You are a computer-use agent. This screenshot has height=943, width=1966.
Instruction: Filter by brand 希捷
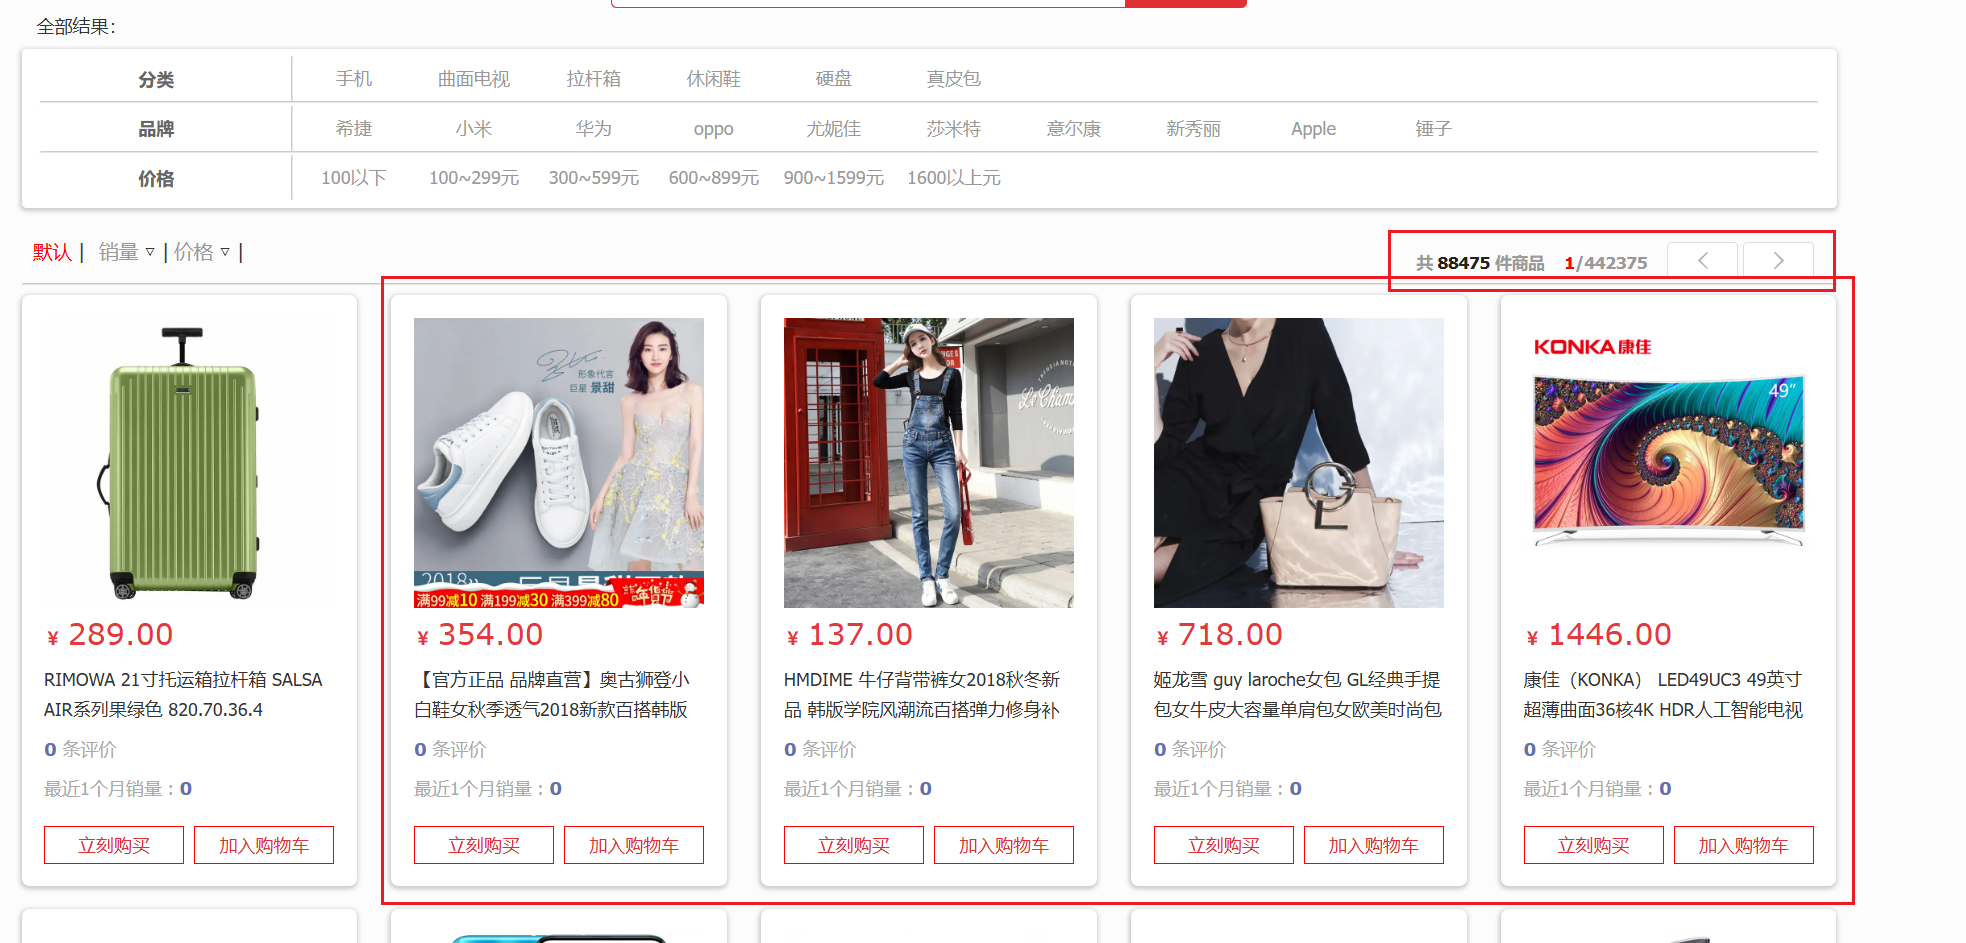tap(354, 129)
